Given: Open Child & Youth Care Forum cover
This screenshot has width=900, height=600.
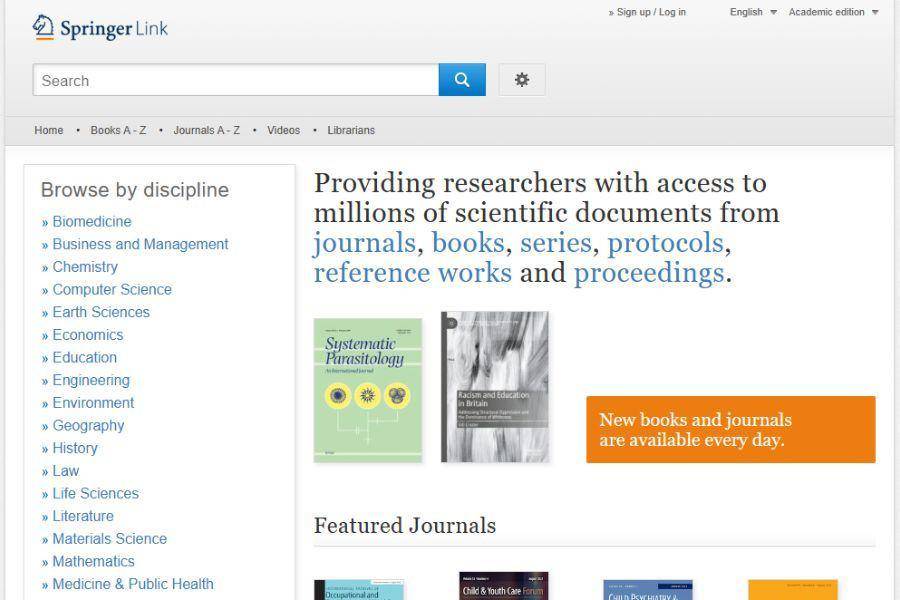Looking at the screenshot, I should tap(503, 586).
